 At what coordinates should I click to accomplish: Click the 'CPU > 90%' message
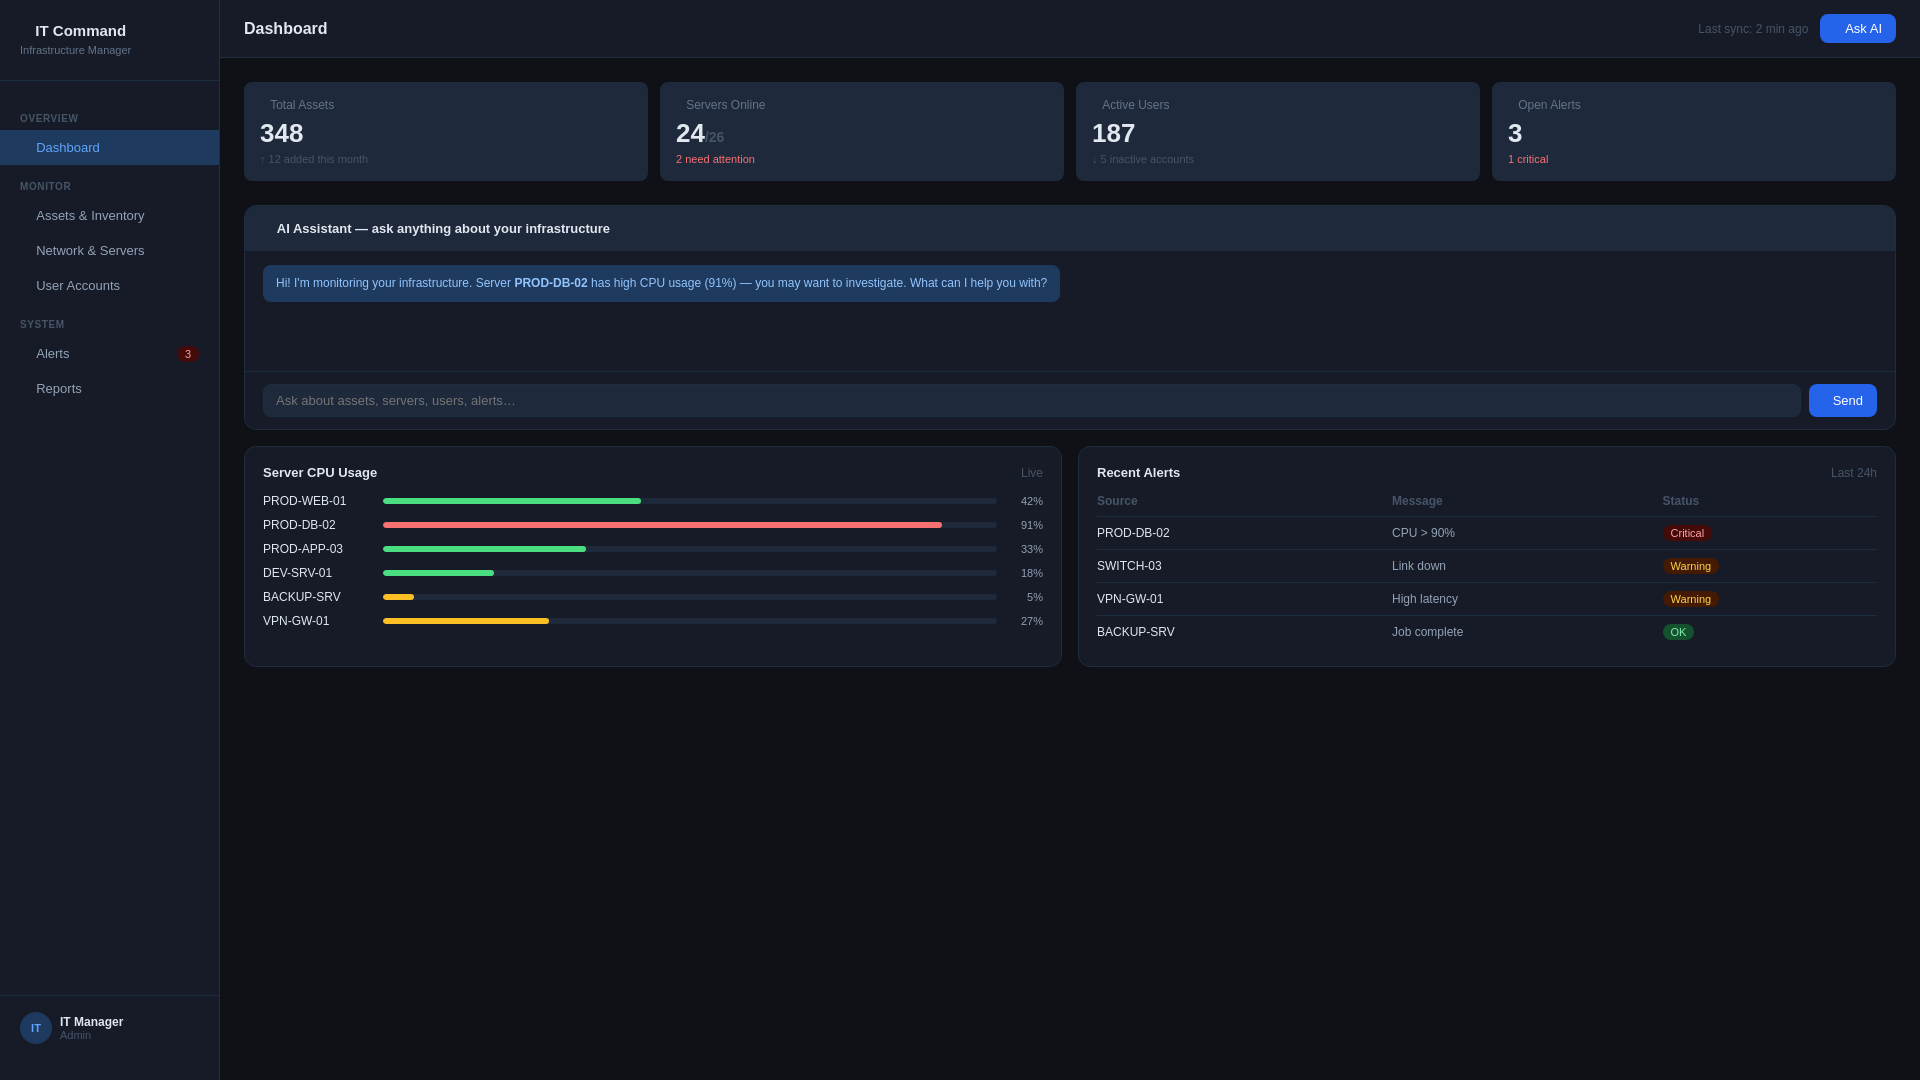[x=1423, y=534]
